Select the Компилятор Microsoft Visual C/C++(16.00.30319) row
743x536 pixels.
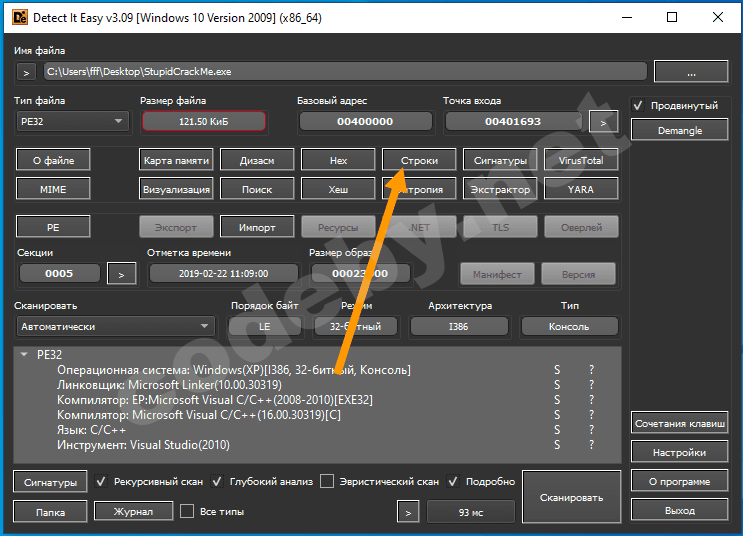tap(317, 415)
